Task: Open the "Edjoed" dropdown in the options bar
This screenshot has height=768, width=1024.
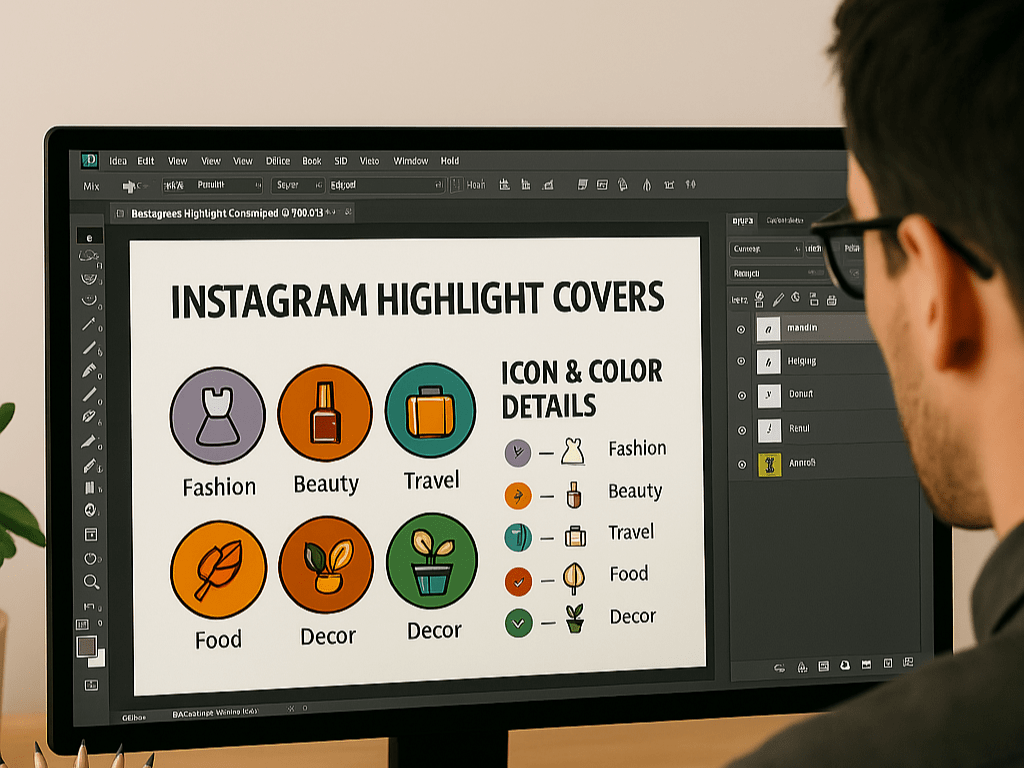Action: [386, 185]
